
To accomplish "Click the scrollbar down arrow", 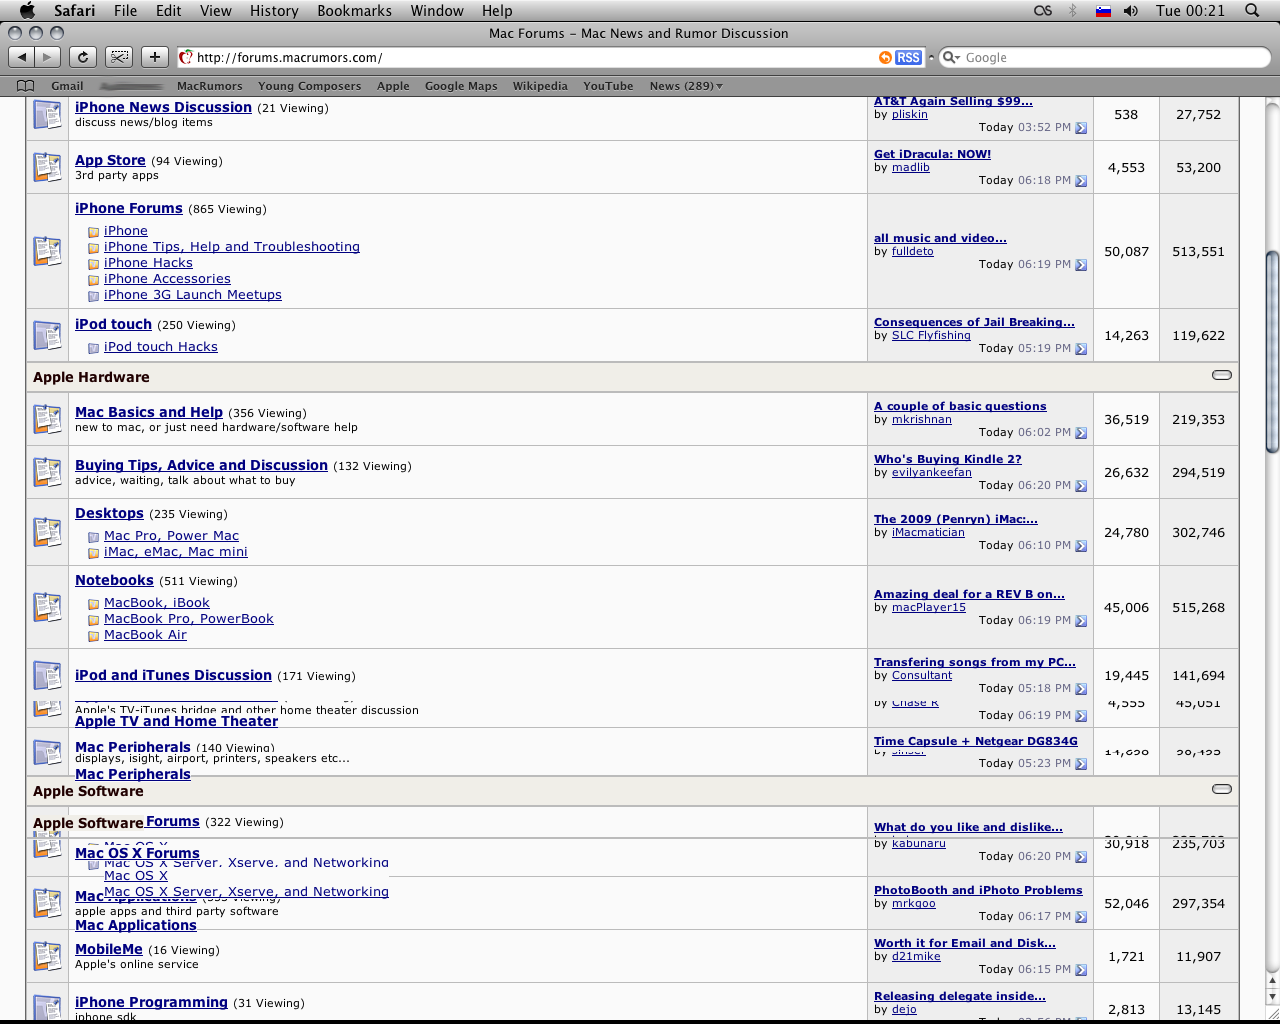I will (1272, 997).
